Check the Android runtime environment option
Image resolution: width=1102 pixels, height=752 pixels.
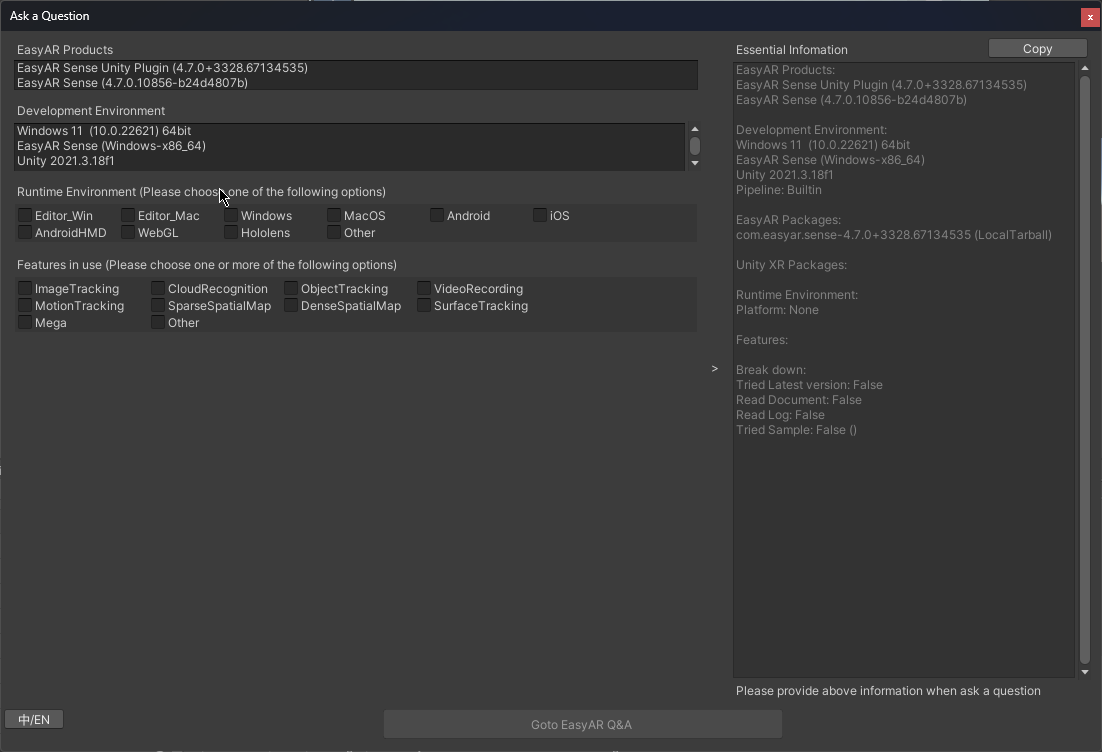click(437, 216)
